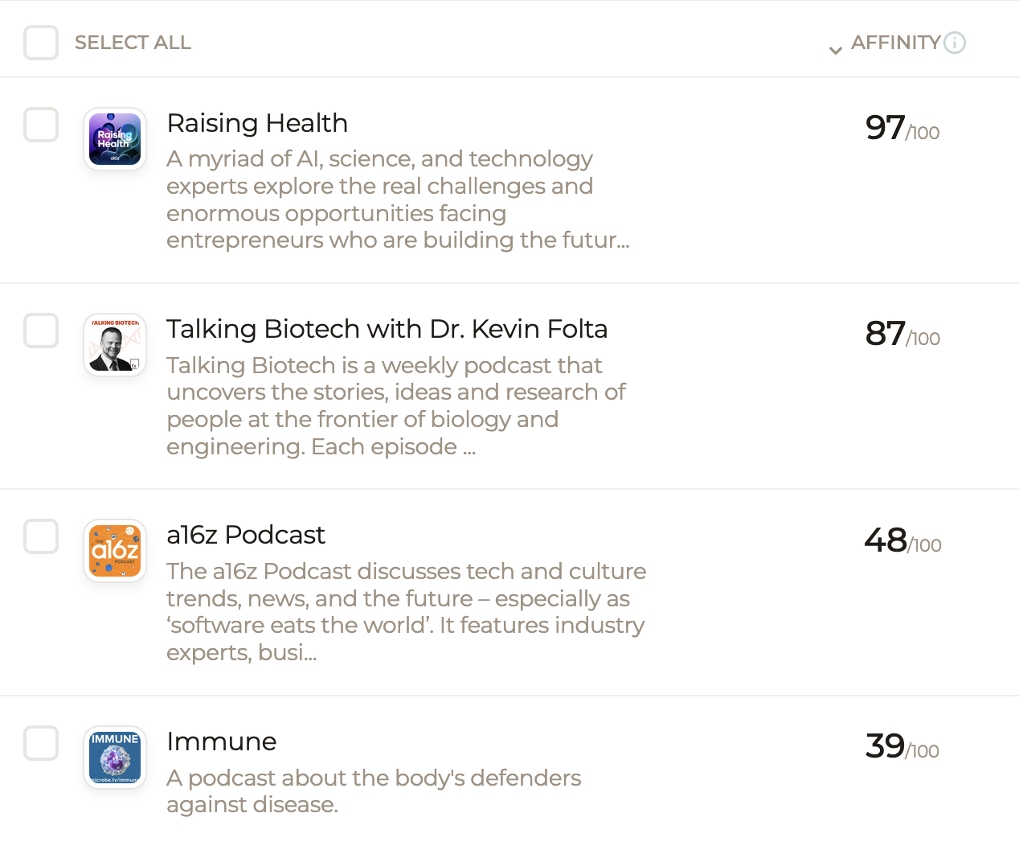Open Talking Biotech with Dr. Kevin Folta
Viewport: 1020px width, 846px height.
coord(387,329)
